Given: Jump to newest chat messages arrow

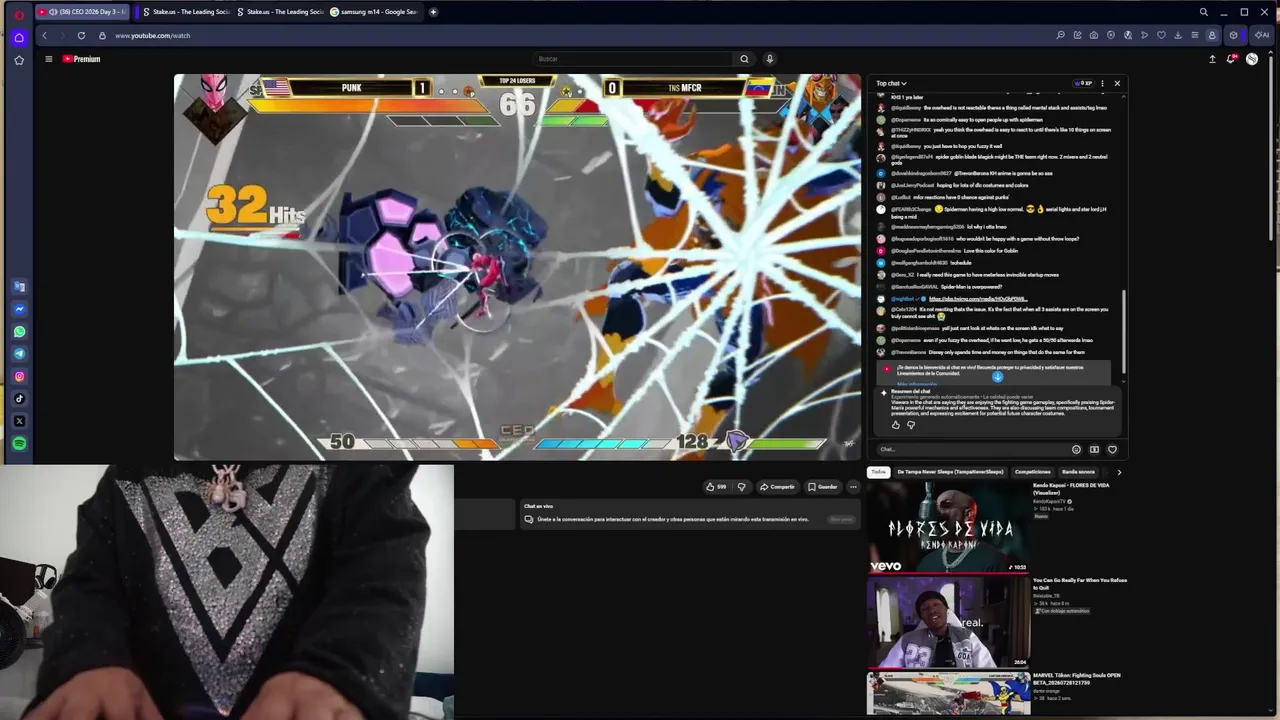Looking at the screenshot, I should tap(997, 377).
